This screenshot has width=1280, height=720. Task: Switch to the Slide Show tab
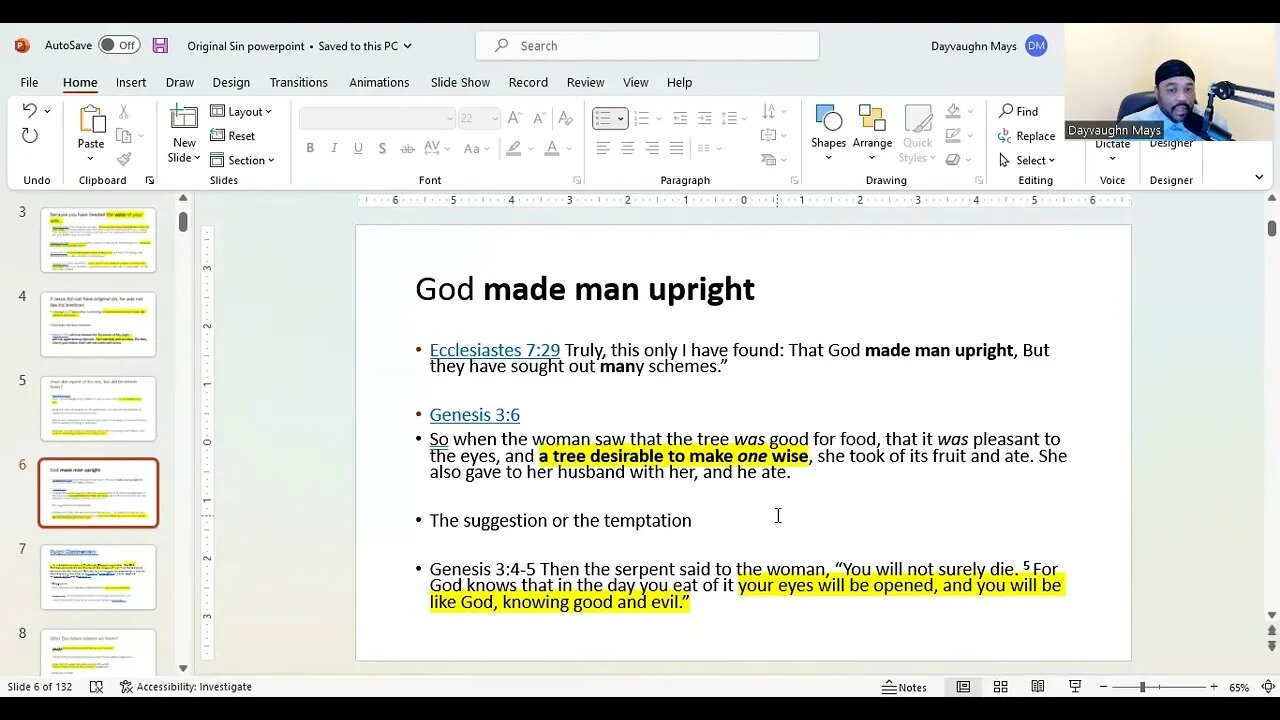[460, 82]
